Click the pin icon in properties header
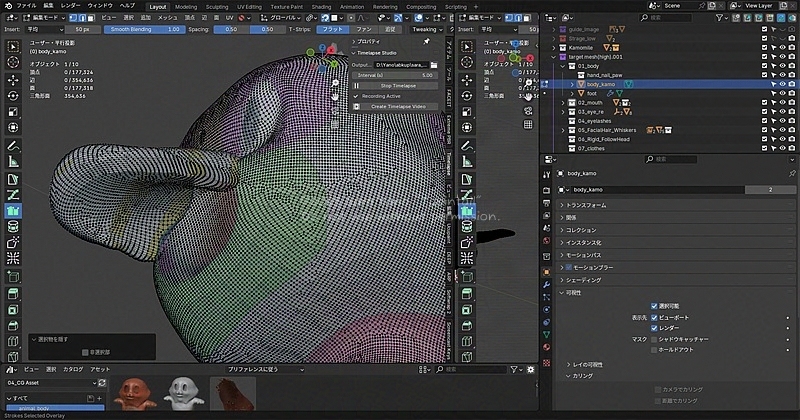800x420 pixels. (x=790, y=173)
